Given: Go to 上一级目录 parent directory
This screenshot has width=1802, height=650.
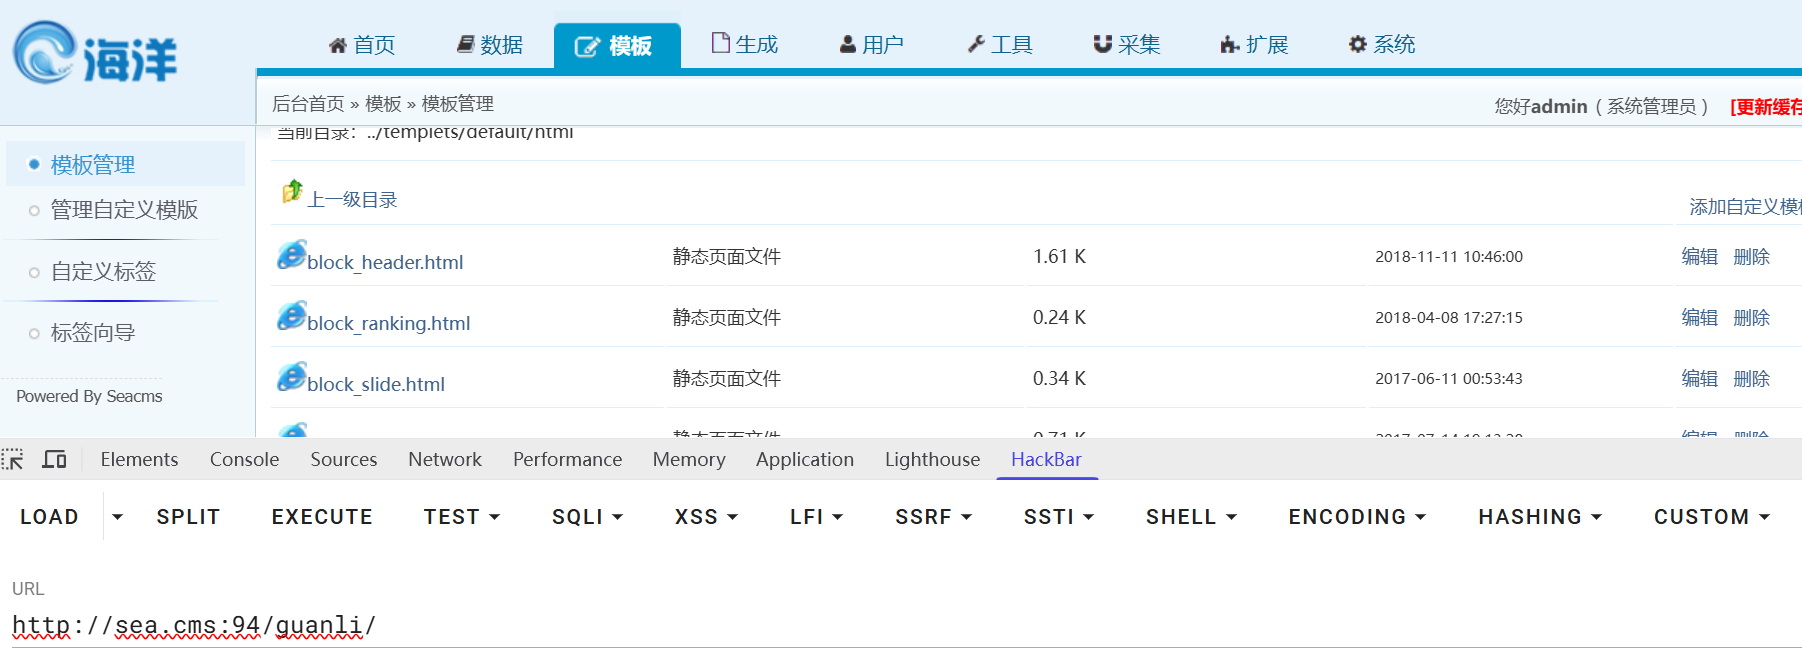Looking at the screenshot, I should click(x=352, y=200).
